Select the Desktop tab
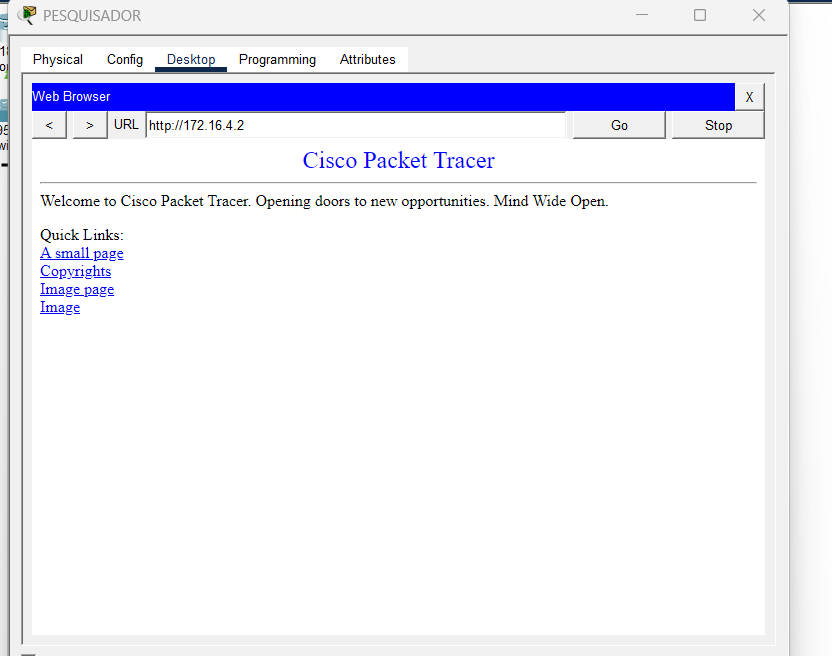 tap(191, 59)
